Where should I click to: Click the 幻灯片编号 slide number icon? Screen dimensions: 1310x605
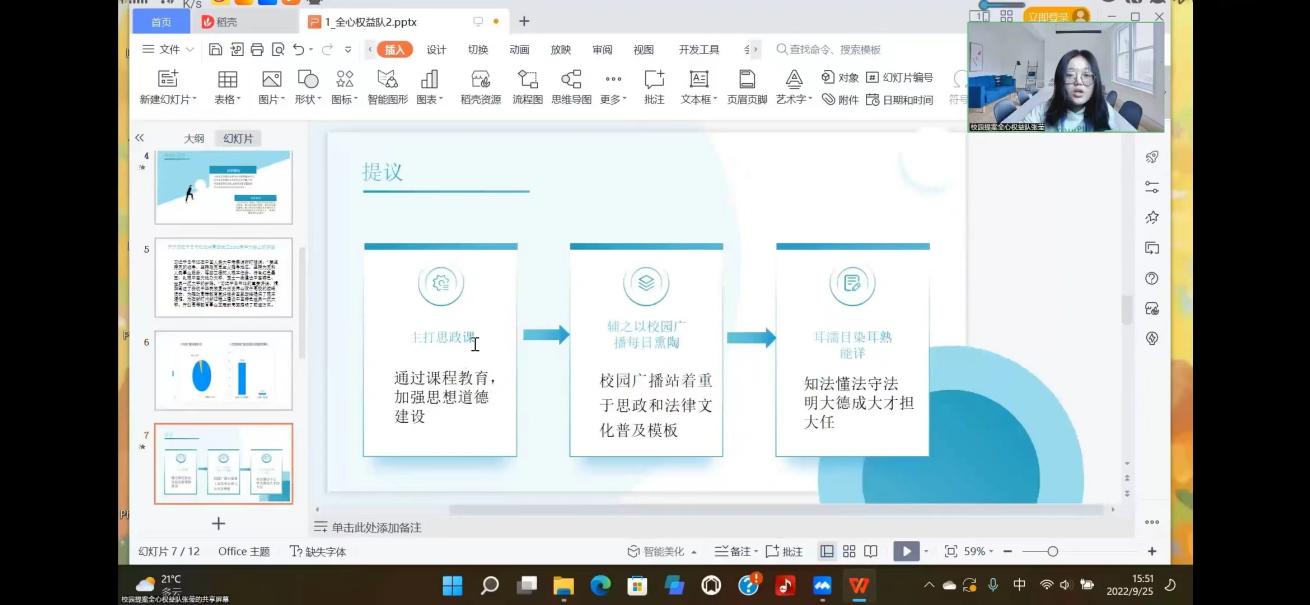pyautogui.click(x=900, y=77)
